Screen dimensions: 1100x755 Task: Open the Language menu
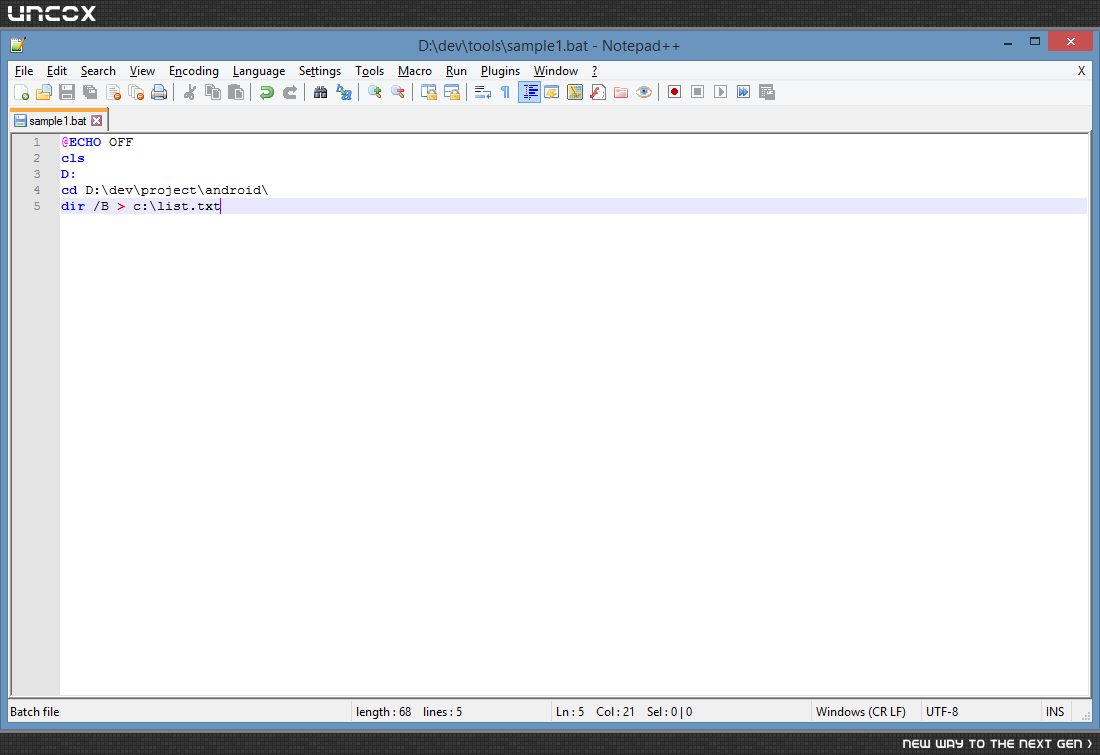point(259,71)
